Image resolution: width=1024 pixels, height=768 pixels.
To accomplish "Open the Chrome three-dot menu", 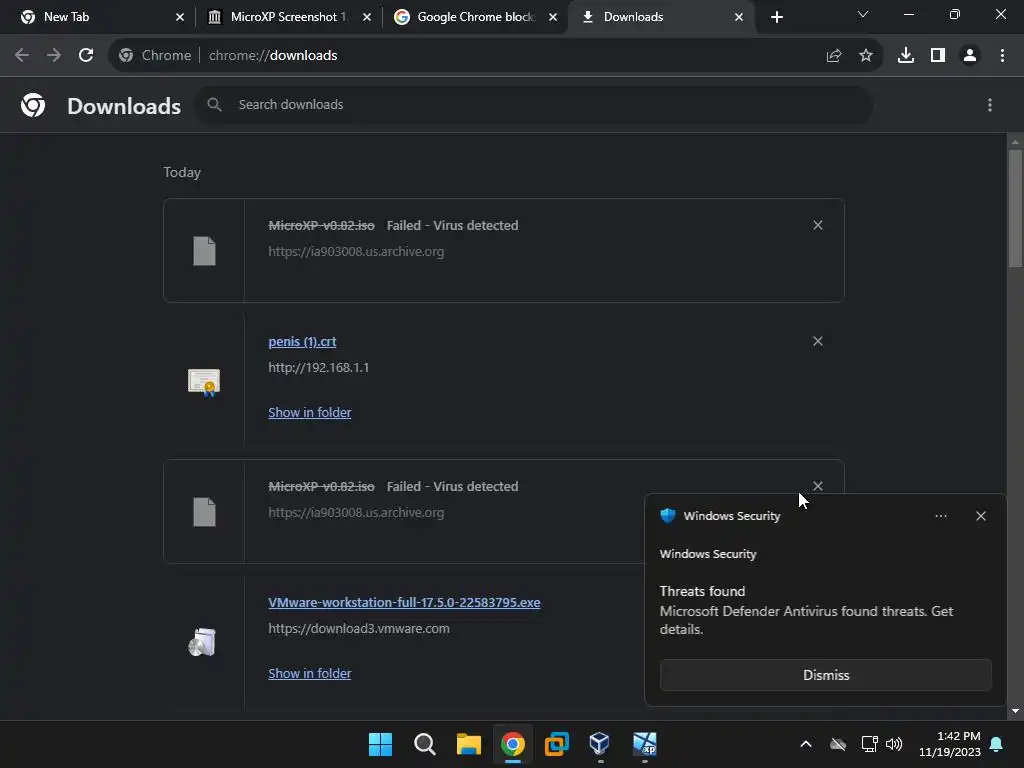I will [1002, 56].
